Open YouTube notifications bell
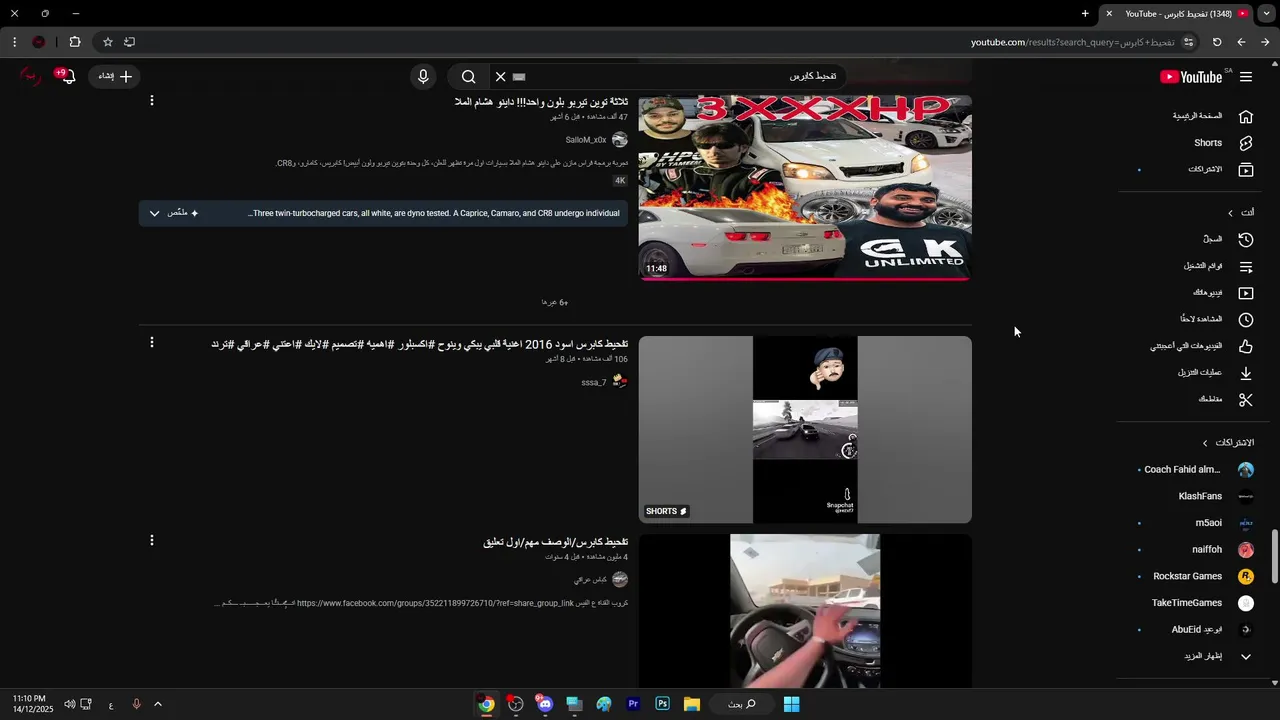This screenshot has height=720, width=1280. tap(67, 77)
